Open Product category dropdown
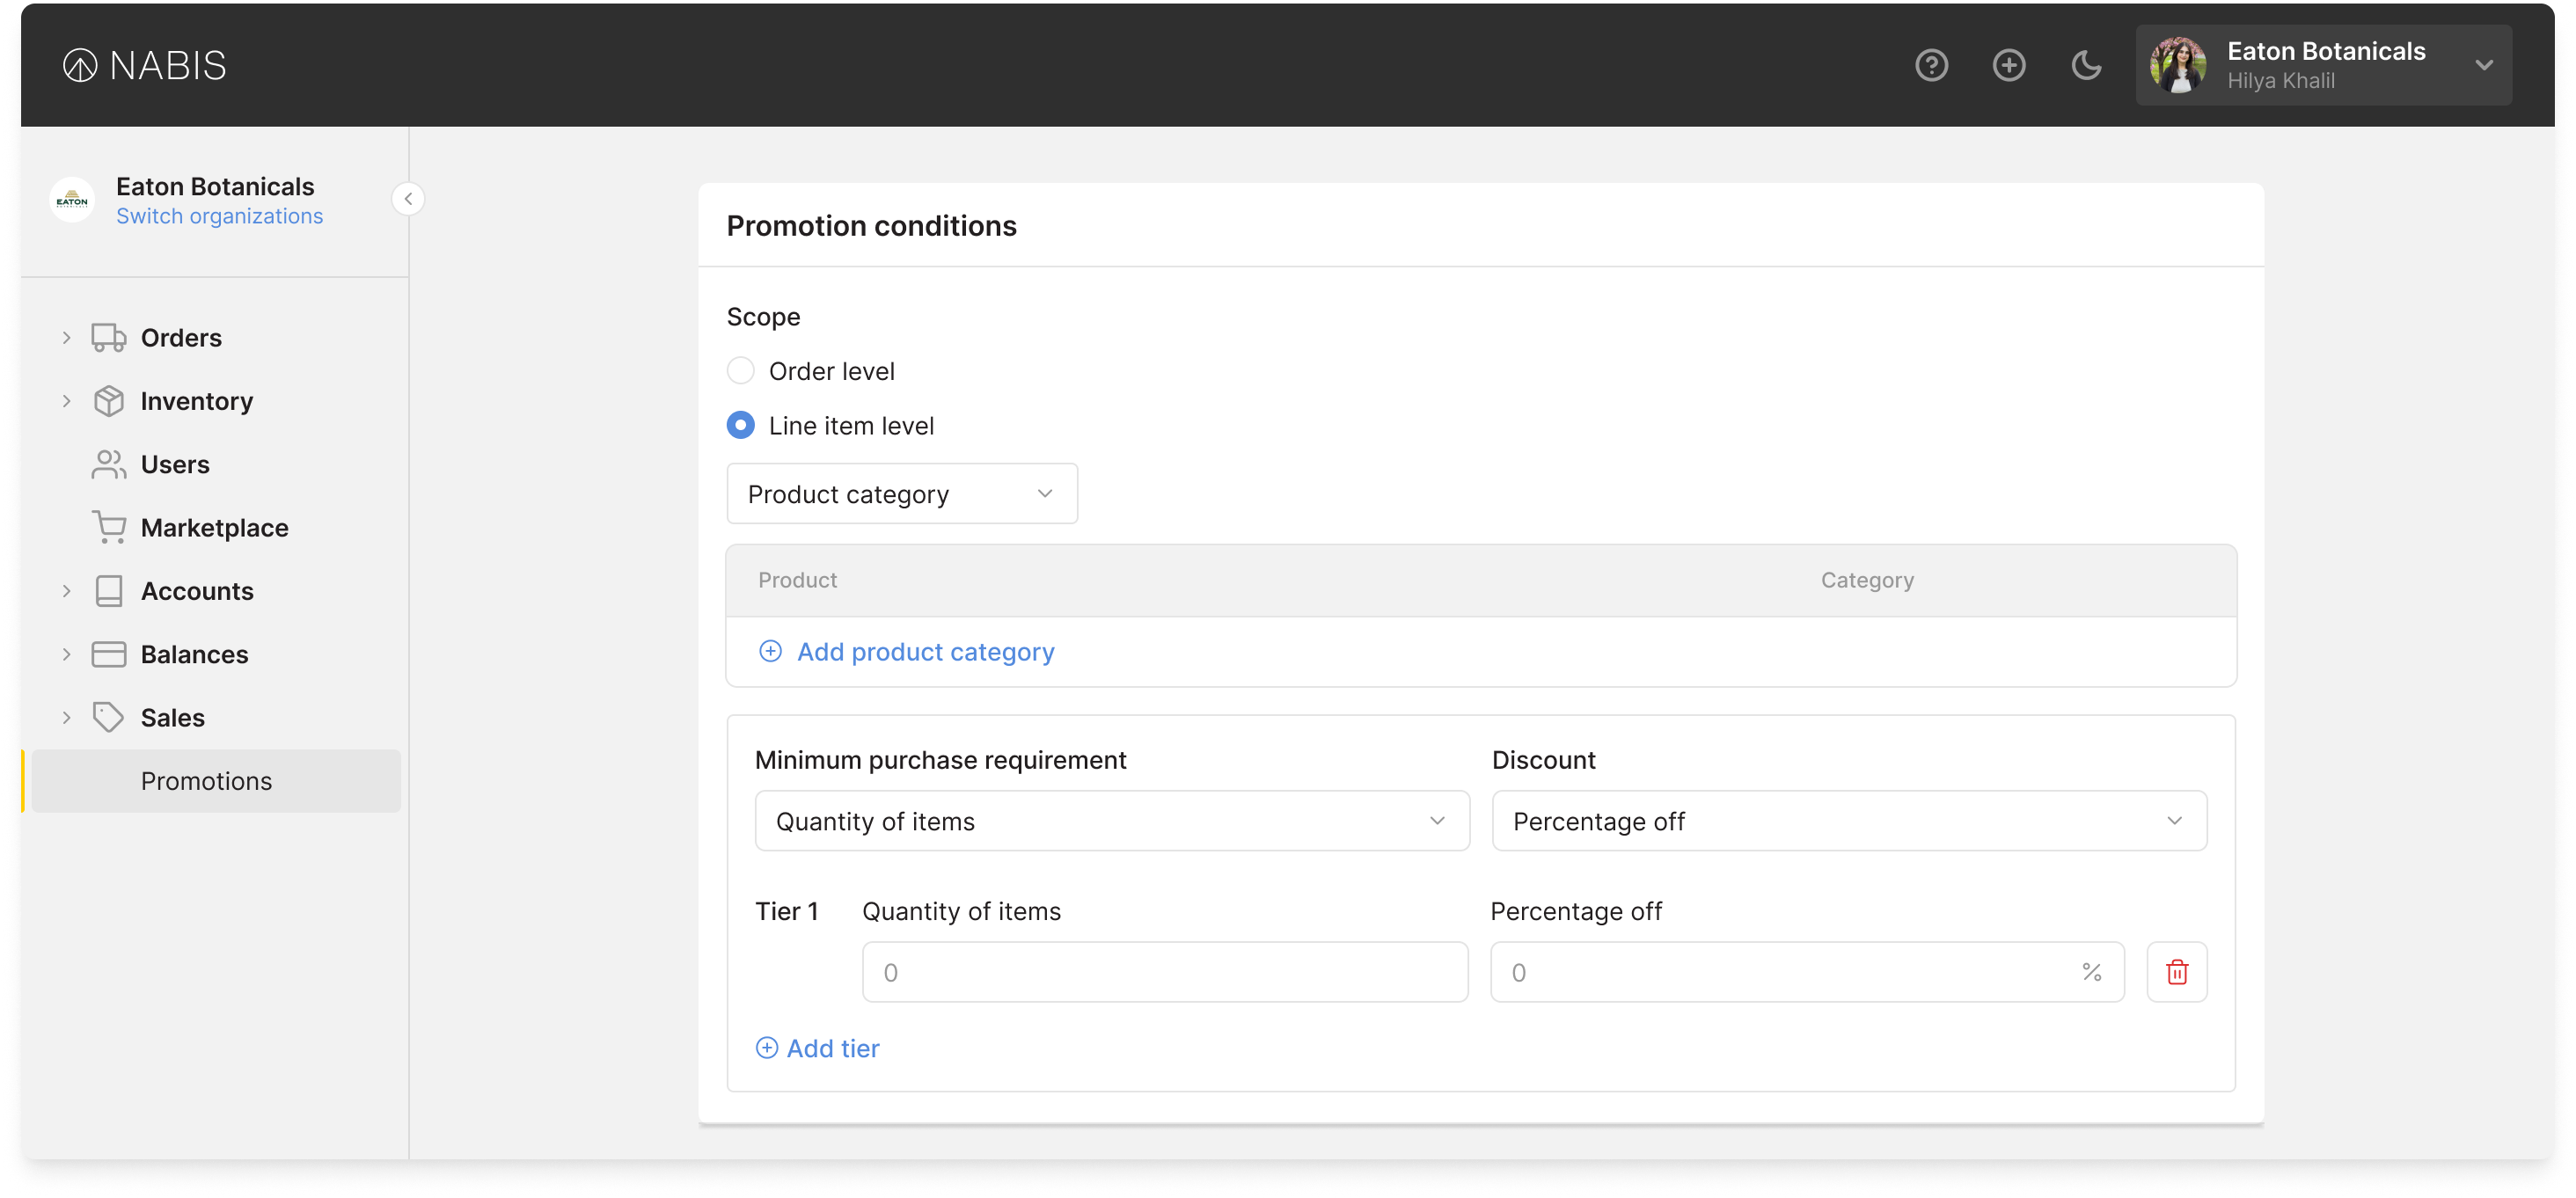 coord(901,493)
